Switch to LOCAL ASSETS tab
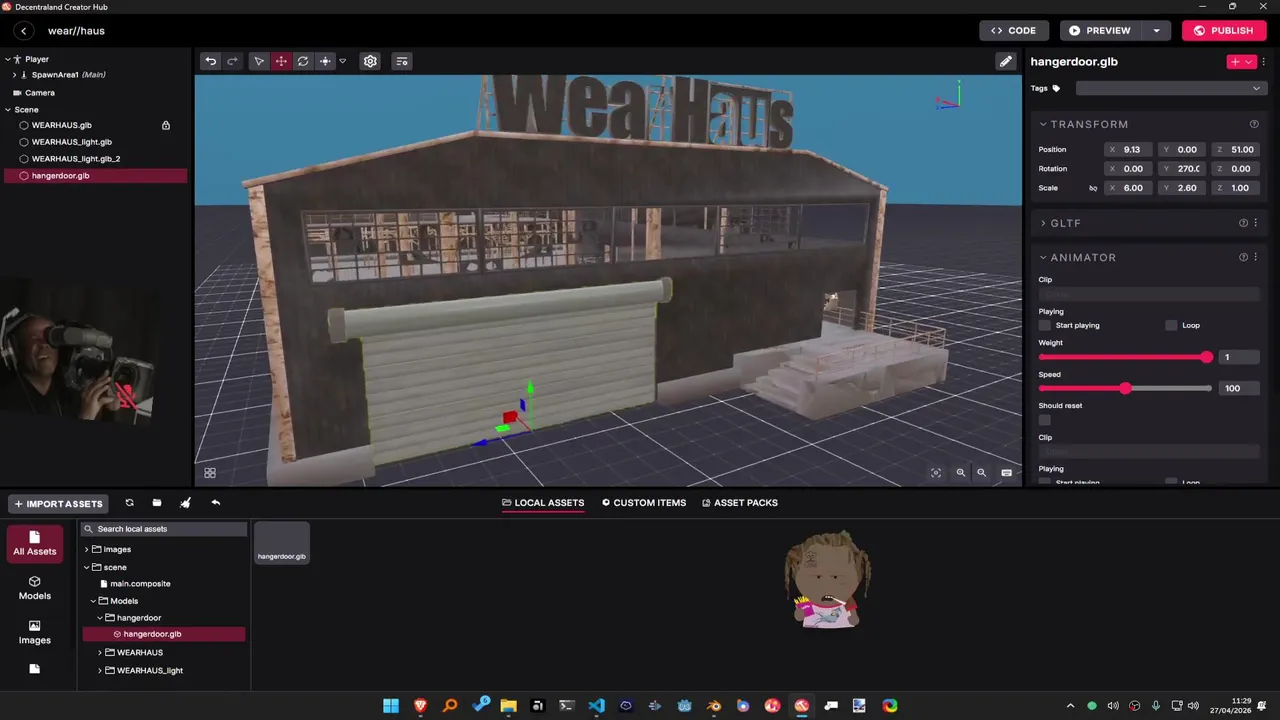Image resolution: width=1280 pixels, height=720 pixels. [x=543, y=503]
